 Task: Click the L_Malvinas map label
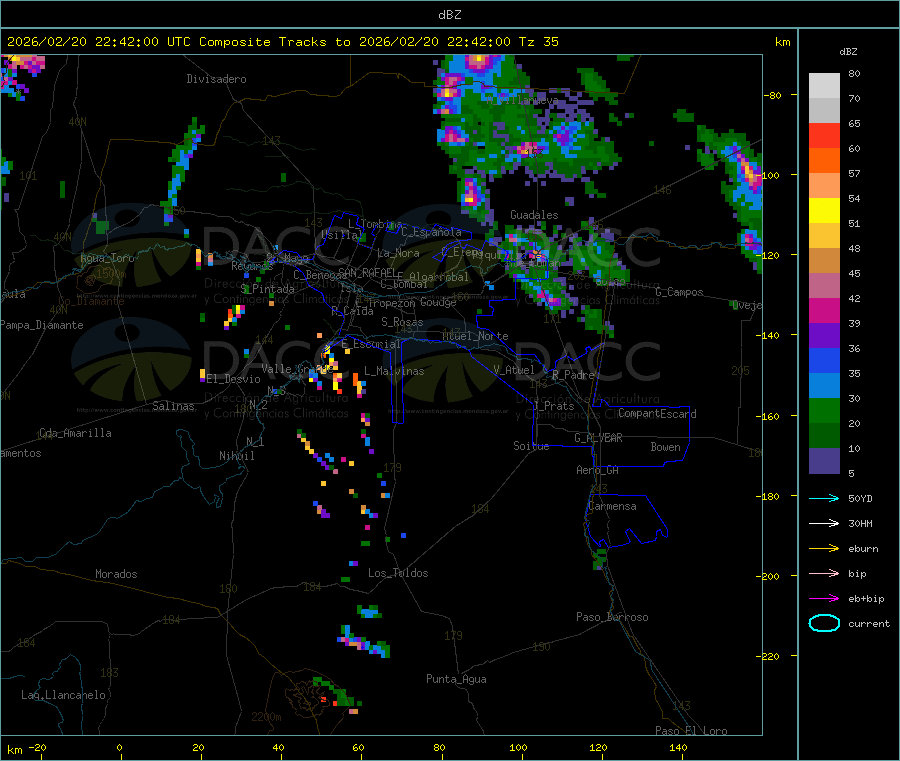(394, 371)
